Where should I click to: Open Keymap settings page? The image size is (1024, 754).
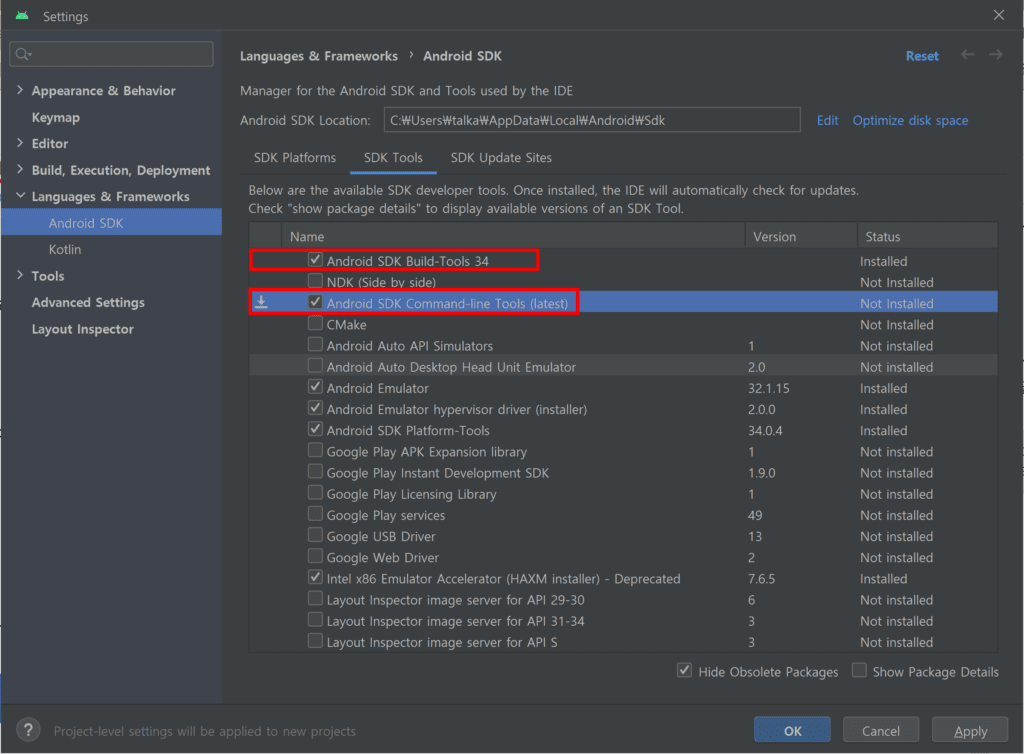56,118
